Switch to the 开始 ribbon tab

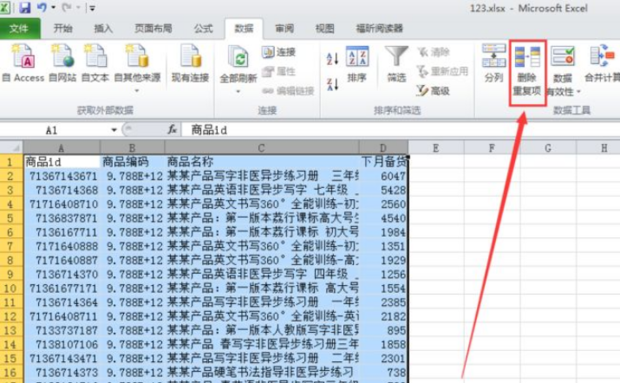tap(63, 28)
